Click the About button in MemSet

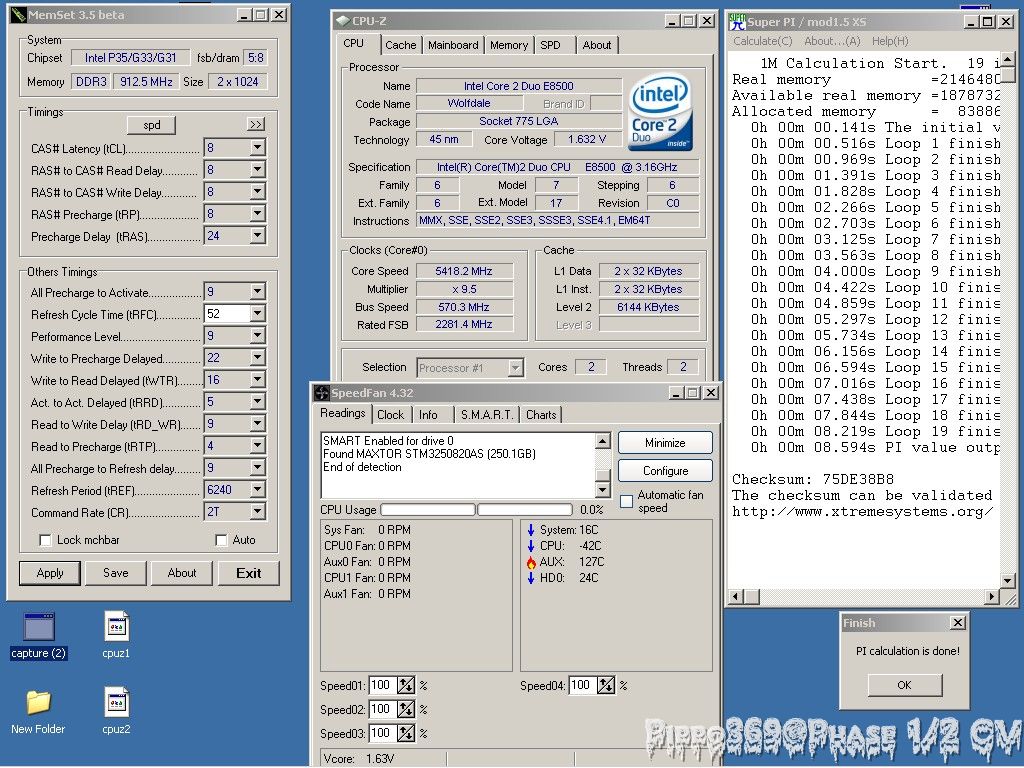click(x=182, y=573)
